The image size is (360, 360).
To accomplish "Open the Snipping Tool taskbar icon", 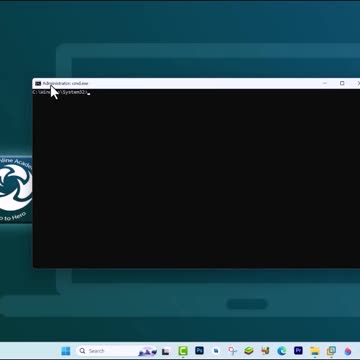I will pyautogui.click(x=232, y=351).
